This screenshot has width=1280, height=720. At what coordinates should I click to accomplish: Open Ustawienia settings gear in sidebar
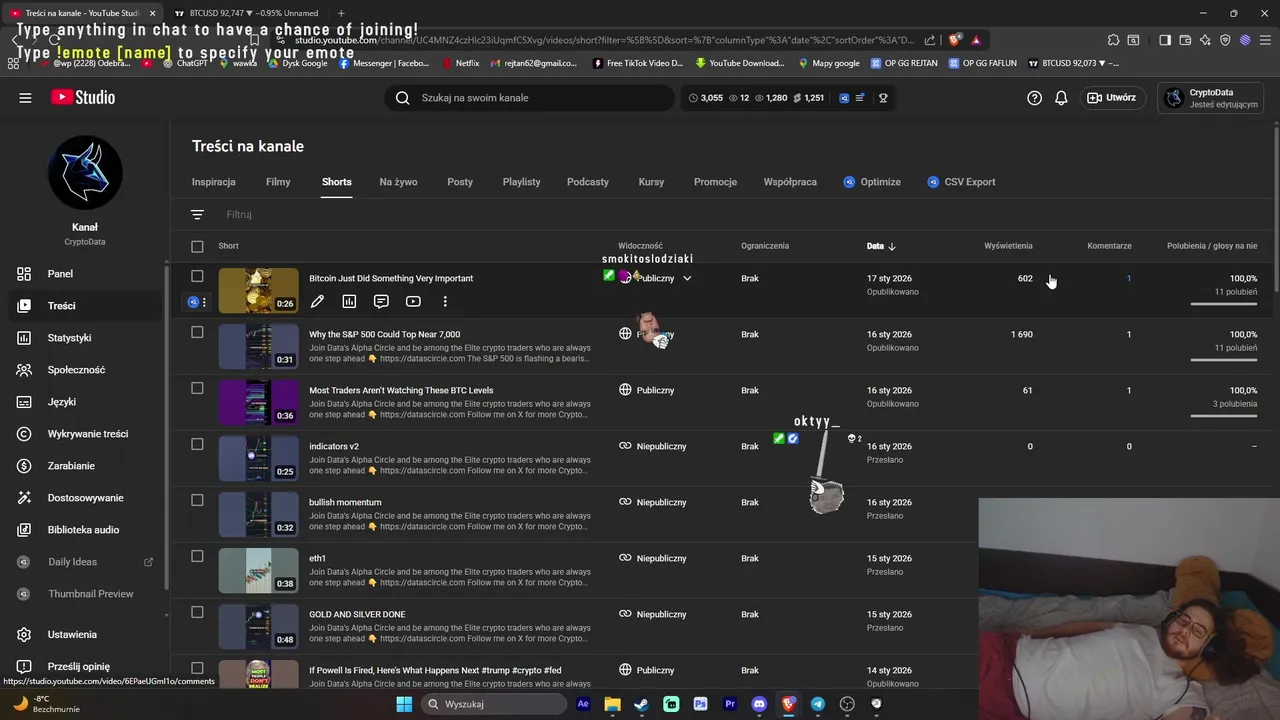[x=84, y=635]
